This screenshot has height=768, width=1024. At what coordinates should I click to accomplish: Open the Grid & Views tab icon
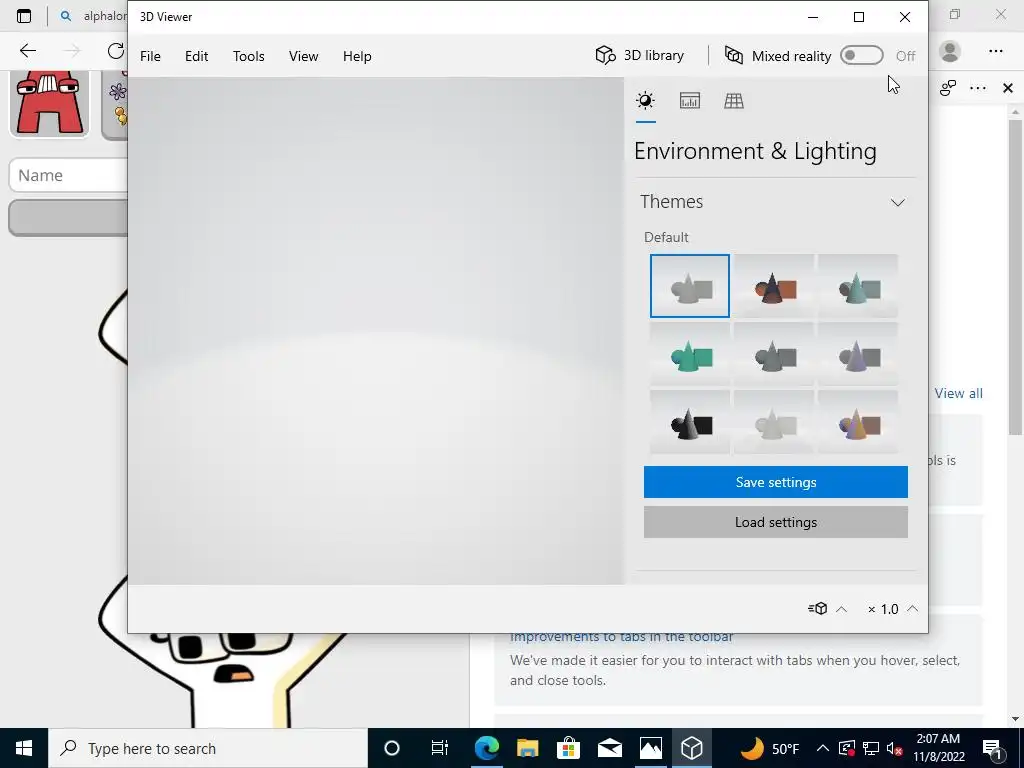(734, 101)
